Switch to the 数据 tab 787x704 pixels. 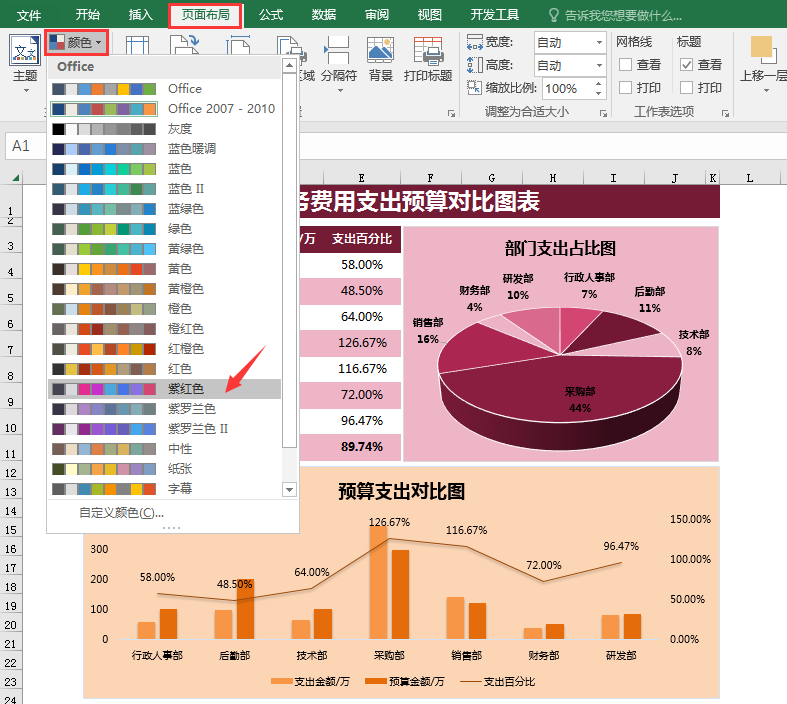(x=324, y=15)
